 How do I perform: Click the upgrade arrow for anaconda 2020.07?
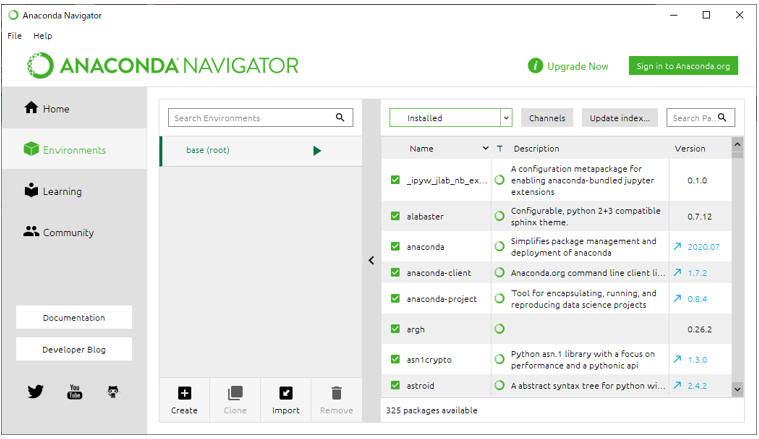[677, 246]
